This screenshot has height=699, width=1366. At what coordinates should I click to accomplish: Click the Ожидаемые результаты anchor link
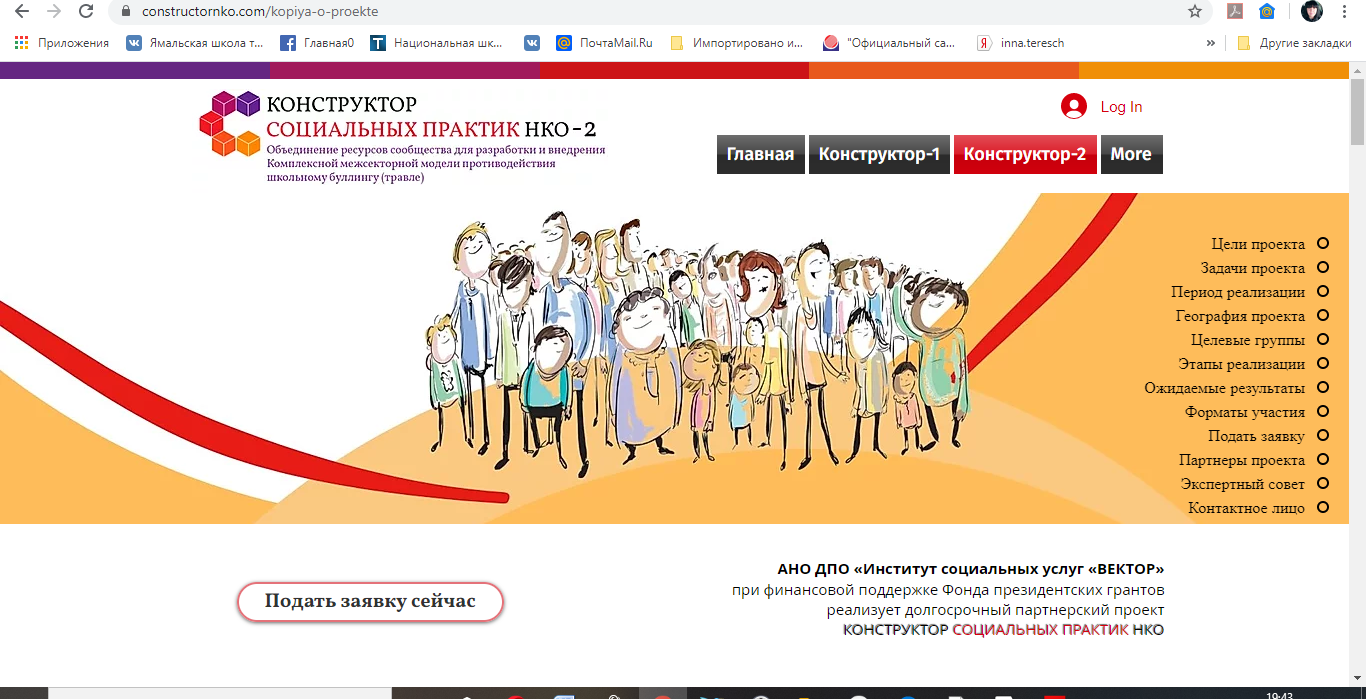click(1224, 388)
